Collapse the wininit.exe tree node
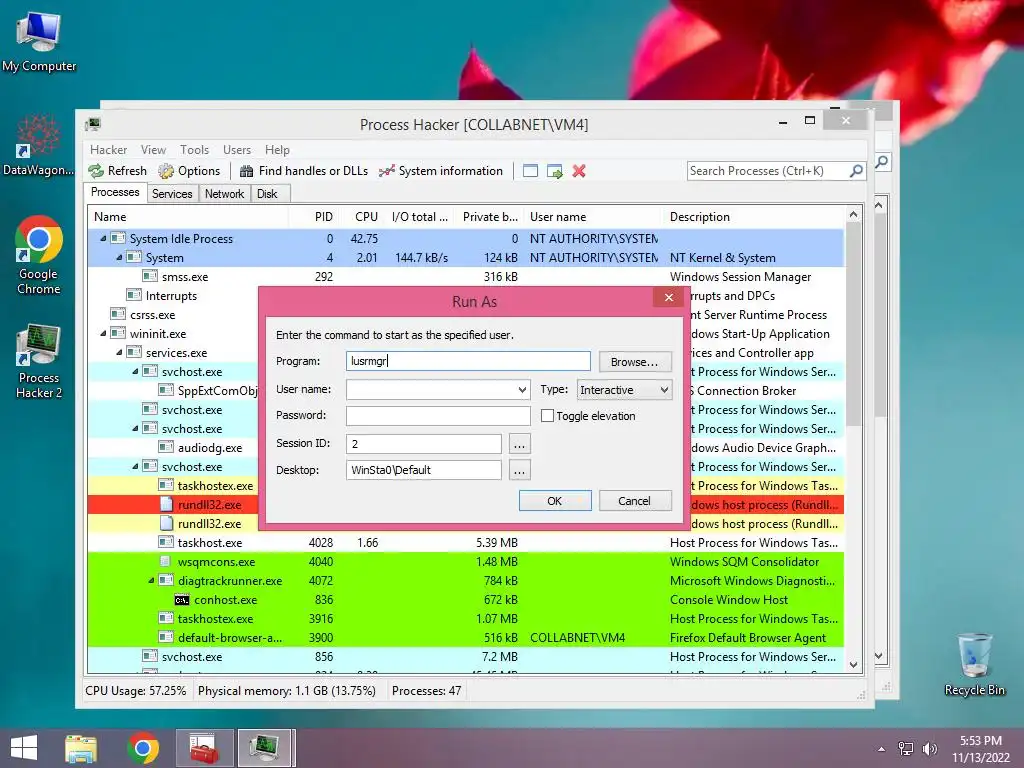 103,333
